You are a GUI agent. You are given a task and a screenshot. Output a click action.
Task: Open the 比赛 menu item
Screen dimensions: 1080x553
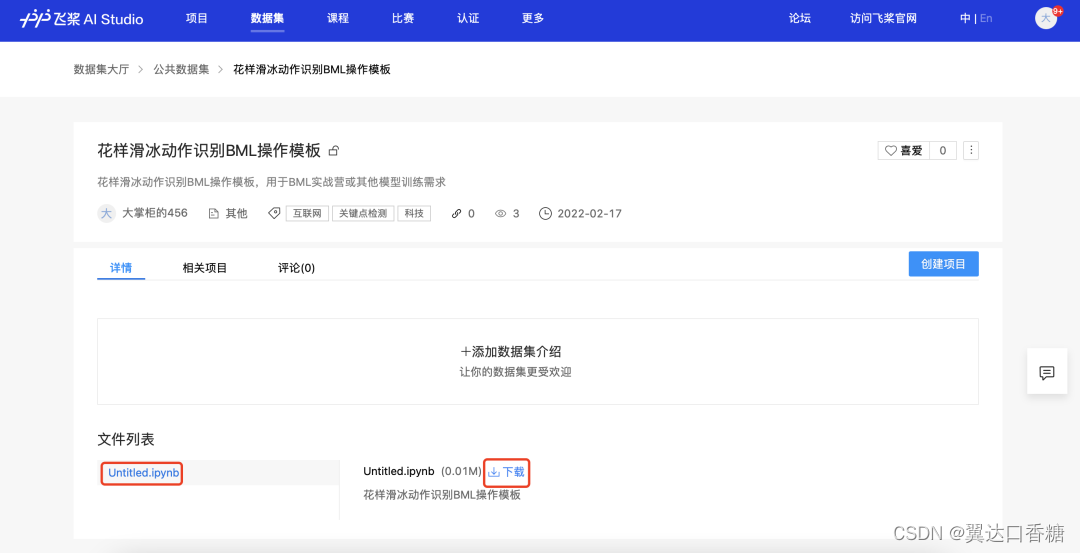(x=403, y=19)
